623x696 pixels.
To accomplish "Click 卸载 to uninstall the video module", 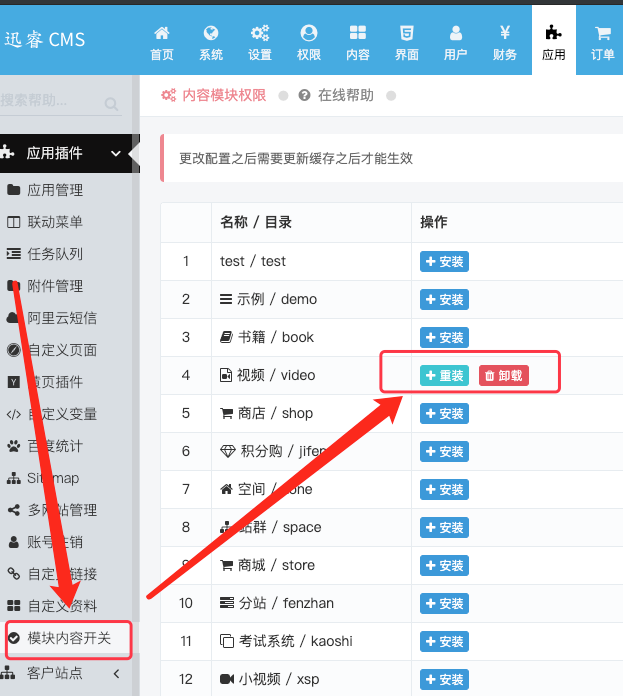I will [504, 376].
